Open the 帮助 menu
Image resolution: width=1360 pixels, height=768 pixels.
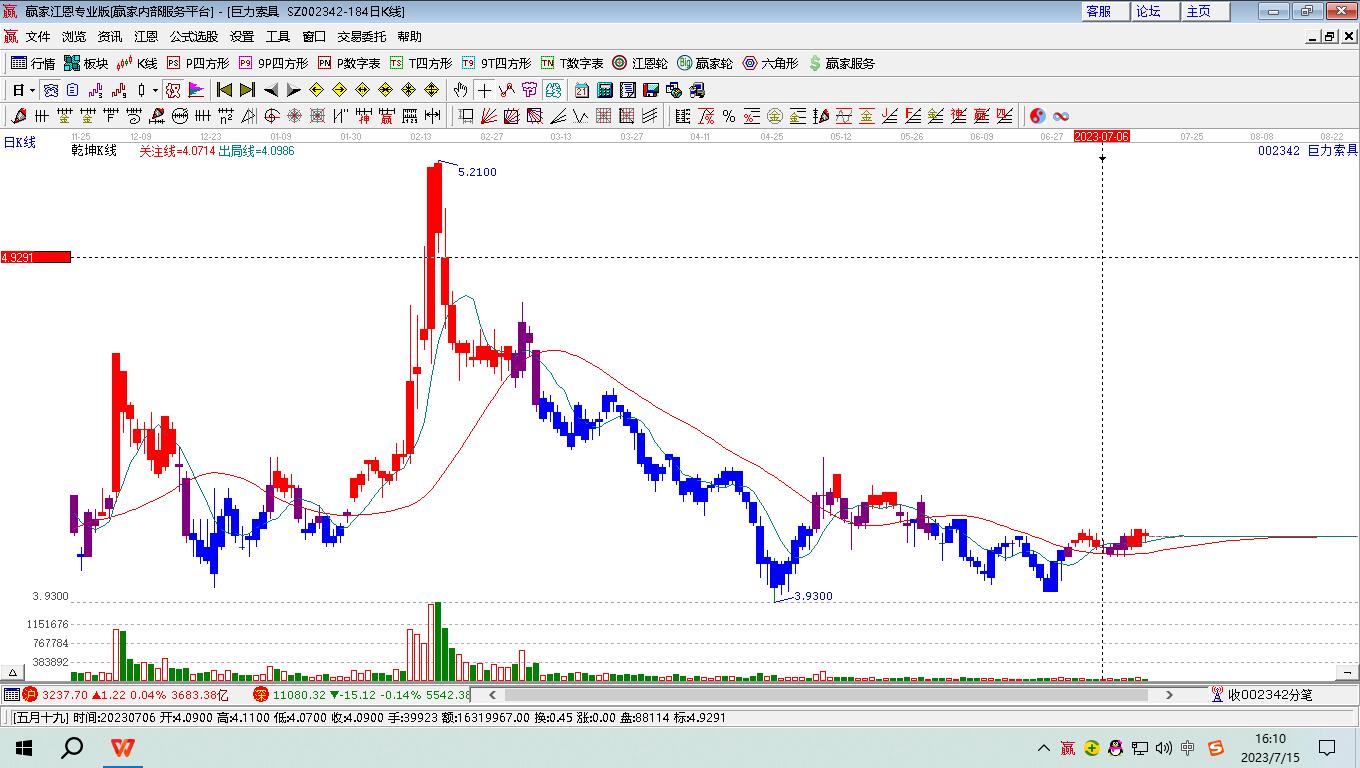(410, 37)
